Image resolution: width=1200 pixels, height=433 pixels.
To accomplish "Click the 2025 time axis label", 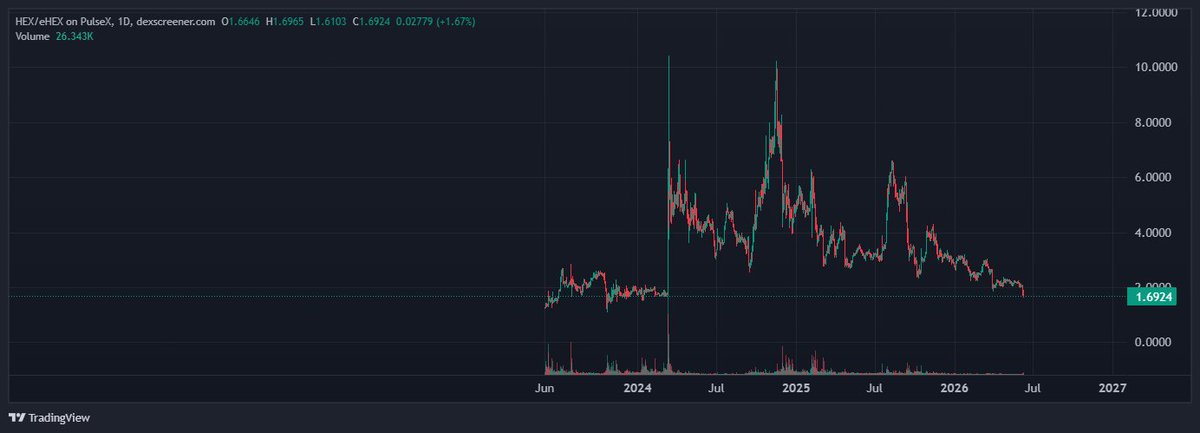I will [795, 387].
